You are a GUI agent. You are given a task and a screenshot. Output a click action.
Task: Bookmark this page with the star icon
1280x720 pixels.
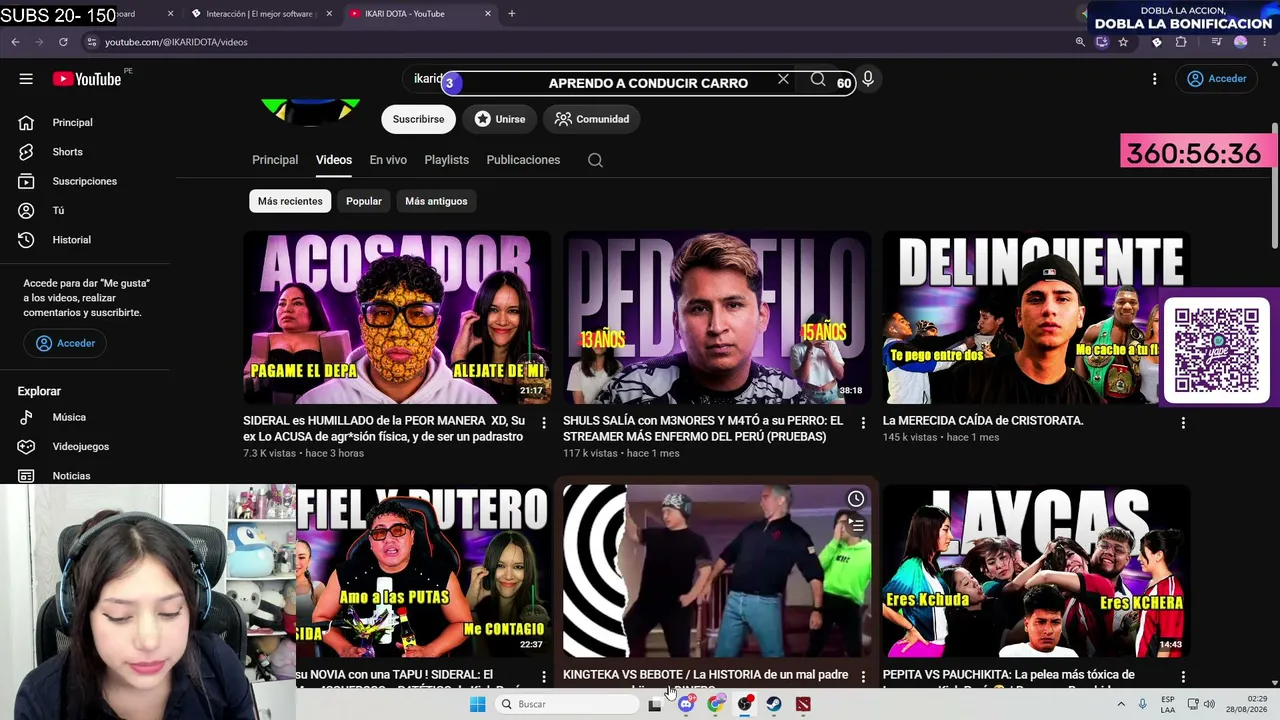[1123, 42]
